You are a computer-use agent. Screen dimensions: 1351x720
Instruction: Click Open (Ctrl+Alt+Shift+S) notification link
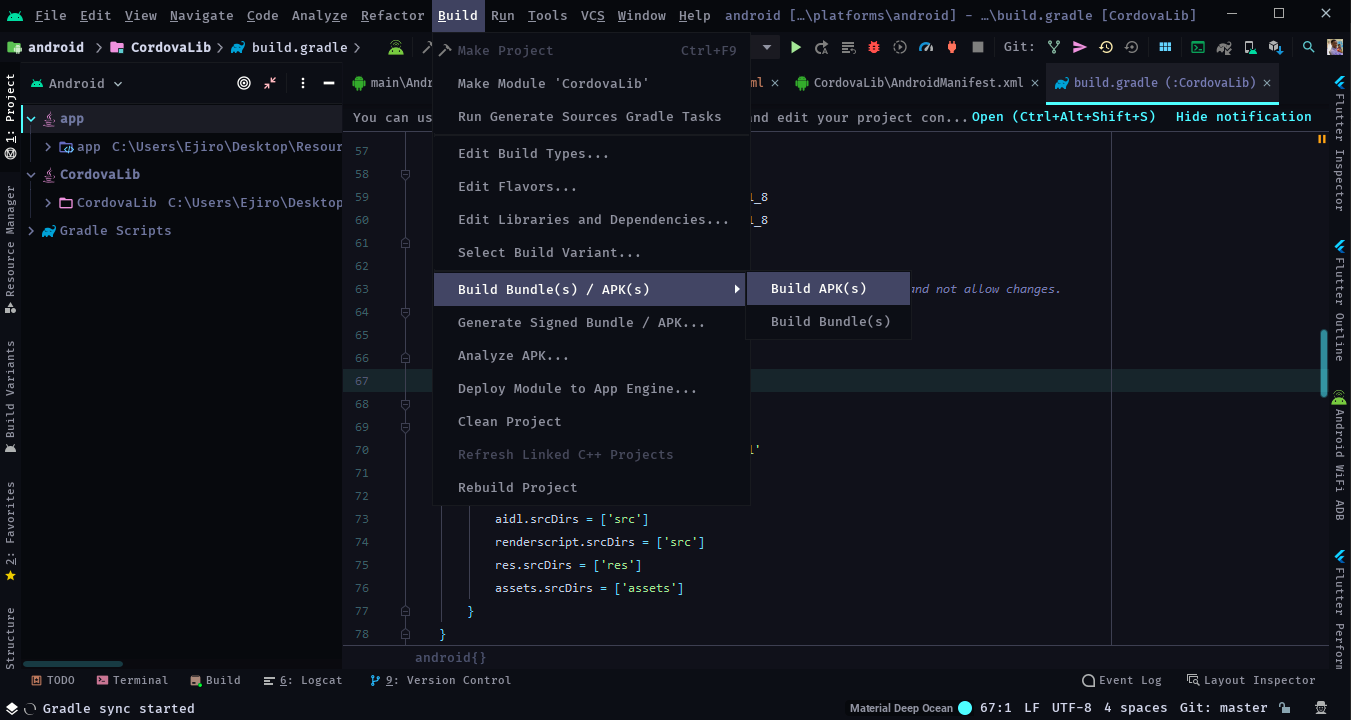coord(1064,117)
